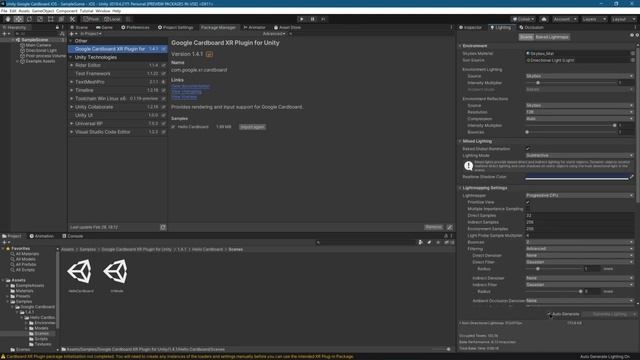Select the combined Transform tool
640x360 pixels.
point(61,19)
